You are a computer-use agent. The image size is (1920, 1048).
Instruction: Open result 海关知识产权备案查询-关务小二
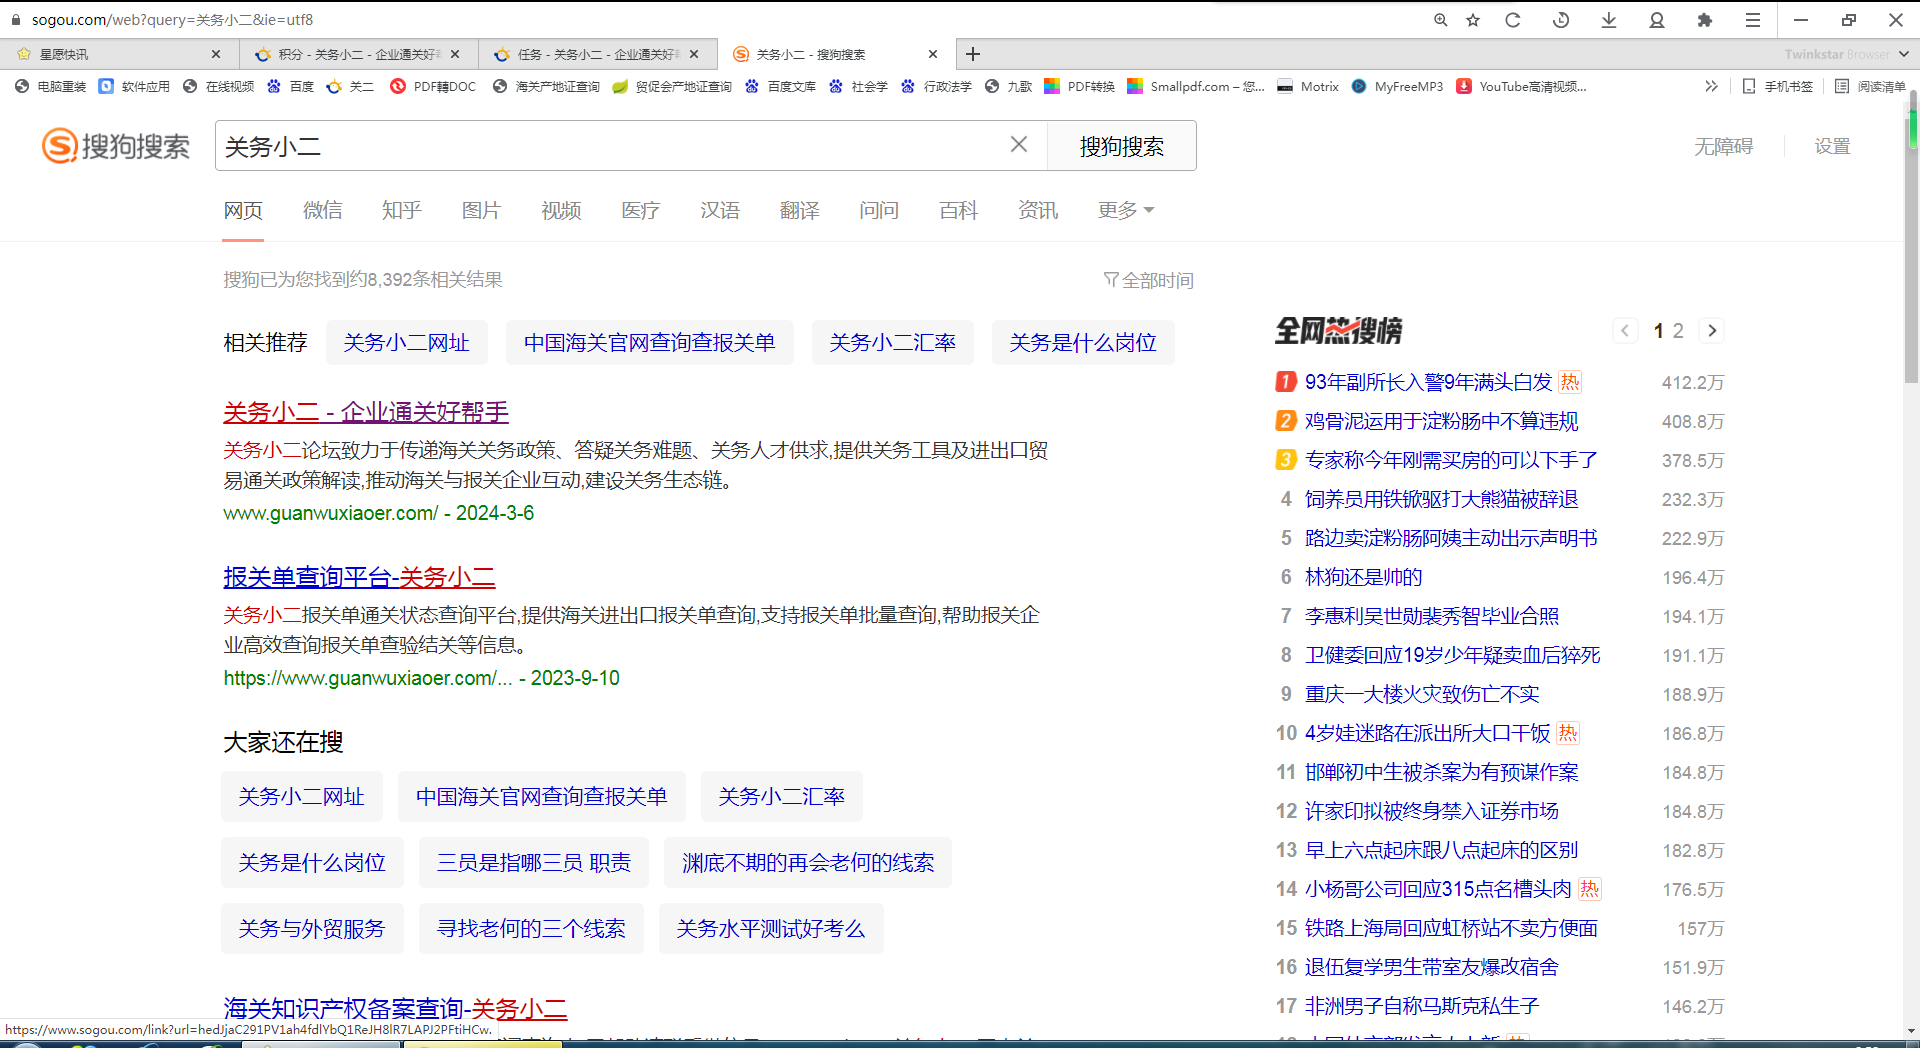pyautogui.click(x=395, y=1008)
